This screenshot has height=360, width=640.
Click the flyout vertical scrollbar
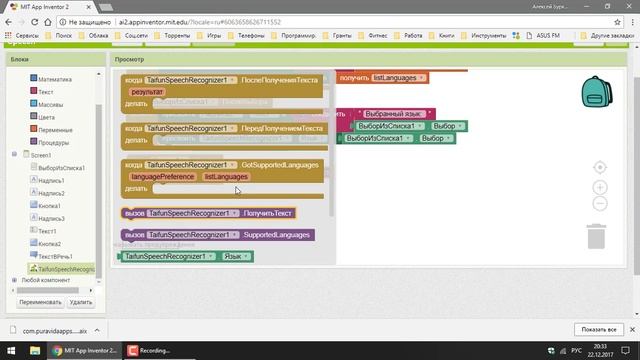click(x=331, y=145)
